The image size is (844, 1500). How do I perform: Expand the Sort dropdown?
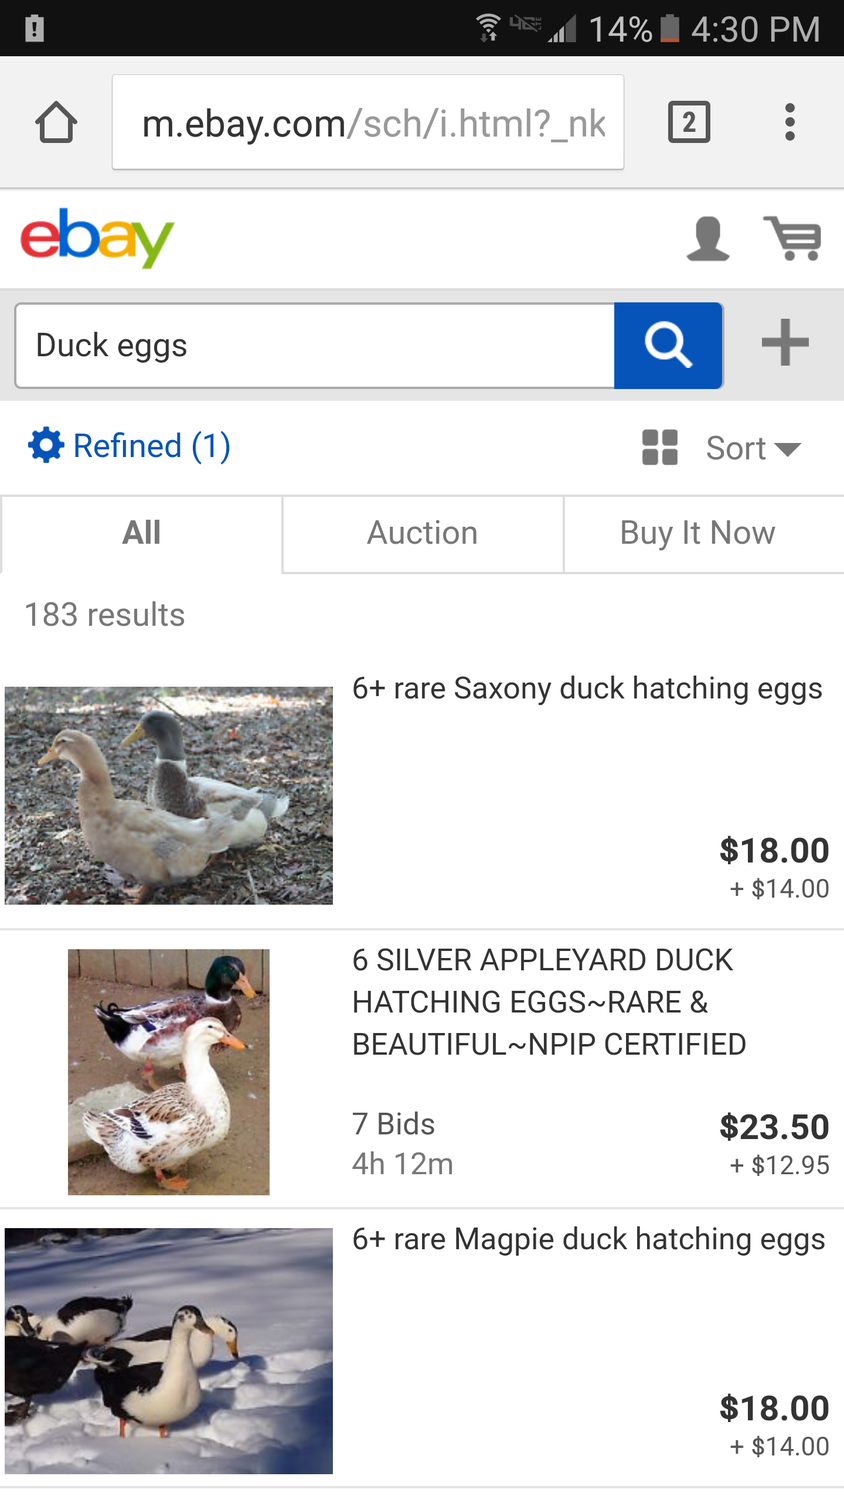click(753, 448)
